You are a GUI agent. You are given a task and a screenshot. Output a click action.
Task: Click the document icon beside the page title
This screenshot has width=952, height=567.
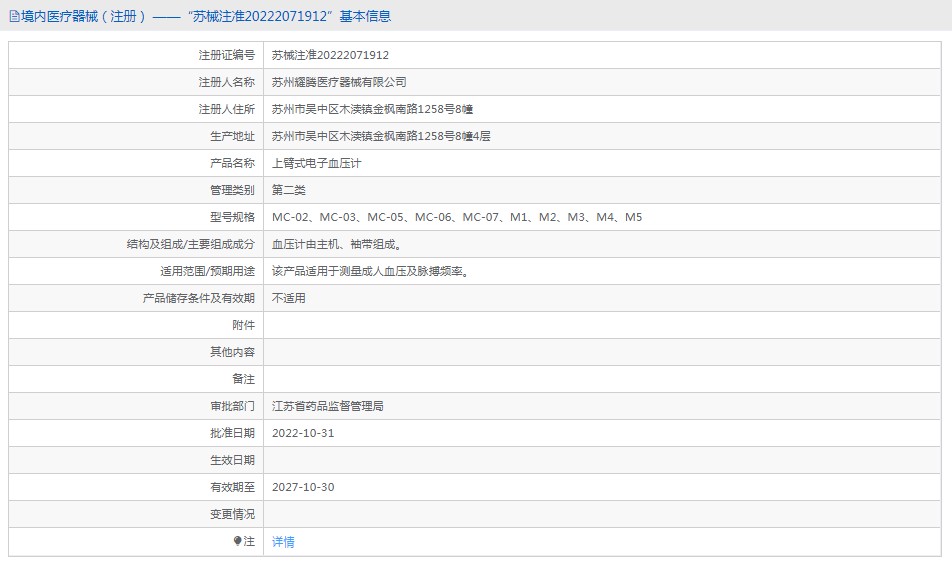(14, 16)
